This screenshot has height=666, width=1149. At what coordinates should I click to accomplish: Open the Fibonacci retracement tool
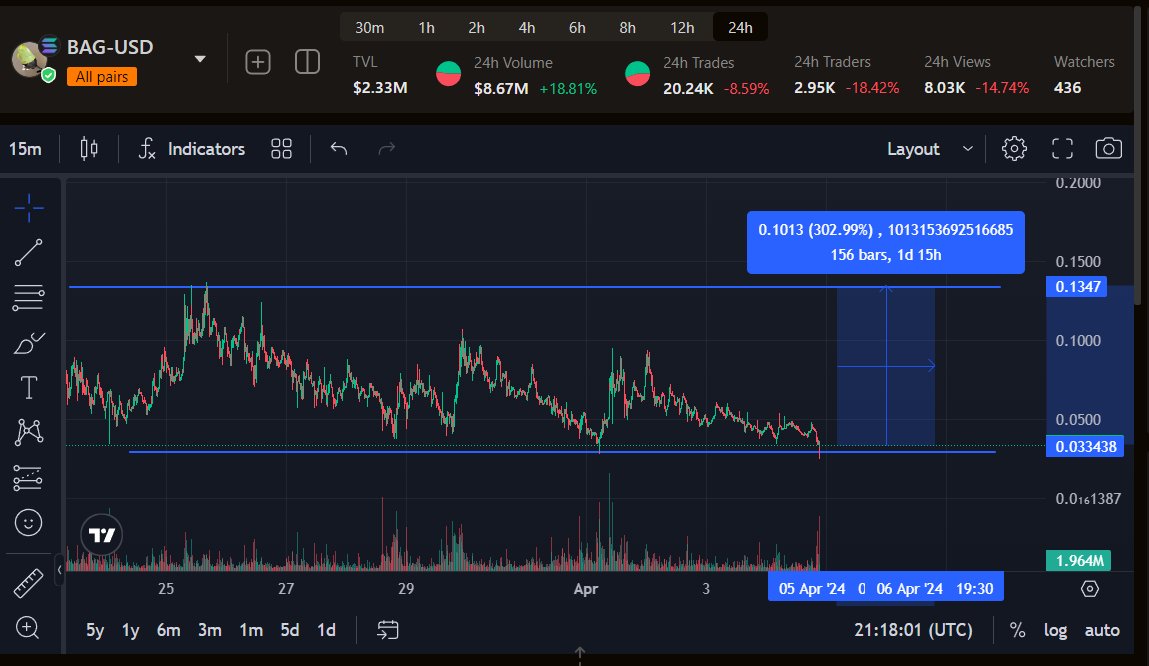29,297
